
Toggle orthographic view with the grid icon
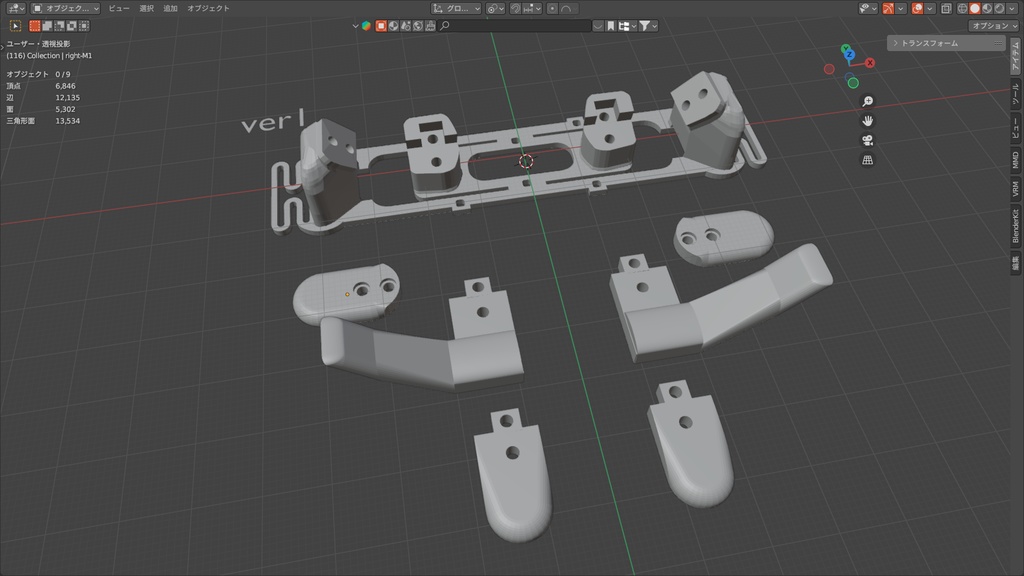click(868, 160)
